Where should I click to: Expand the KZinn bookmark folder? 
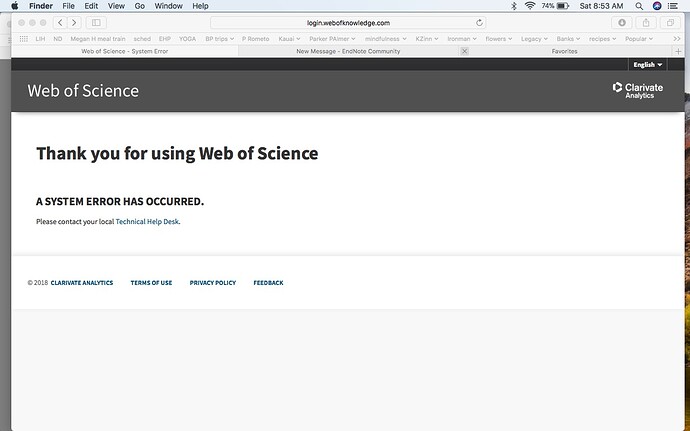coord(427,39)
